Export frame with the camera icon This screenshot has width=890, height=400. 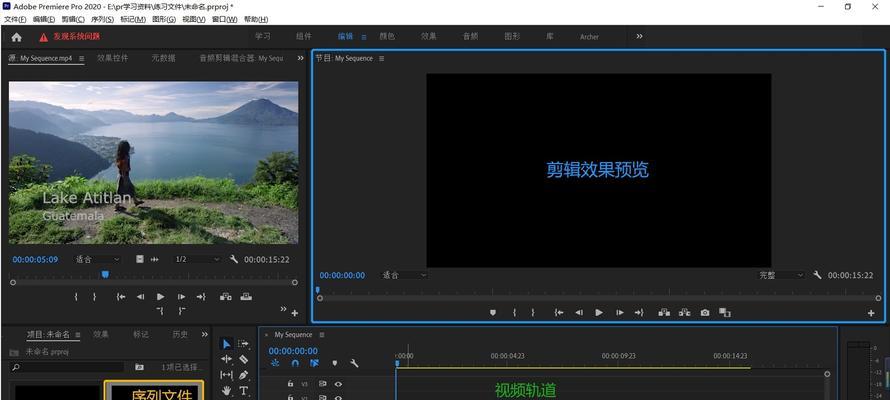tap(705, 313)
